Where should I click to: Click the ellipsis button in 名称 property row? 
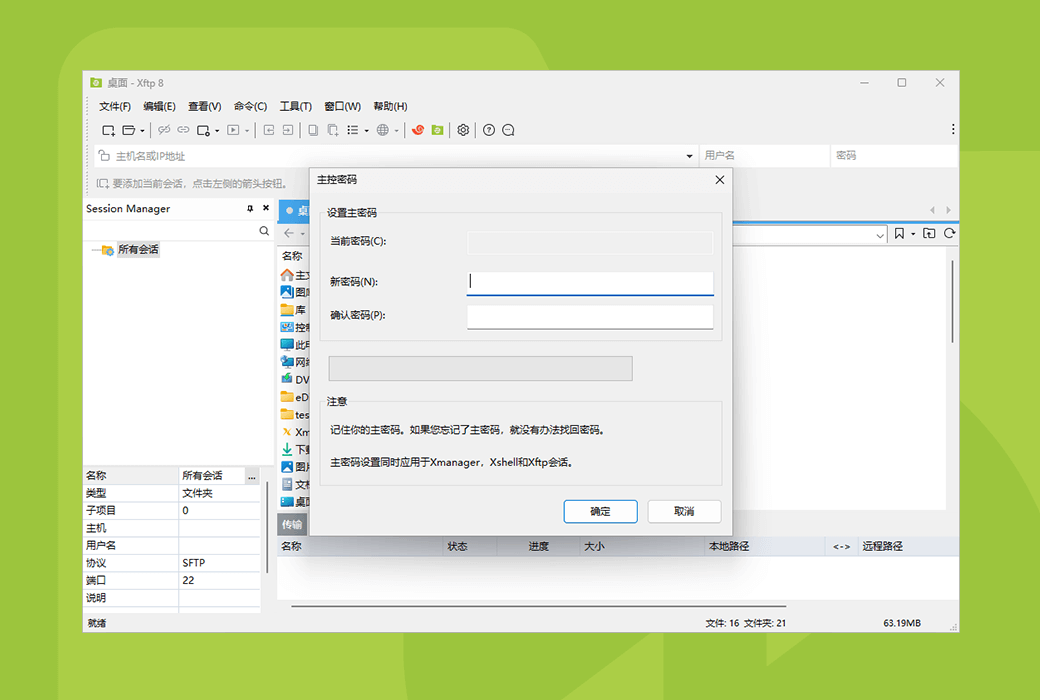pyautogui.click(x=252, y=476)
